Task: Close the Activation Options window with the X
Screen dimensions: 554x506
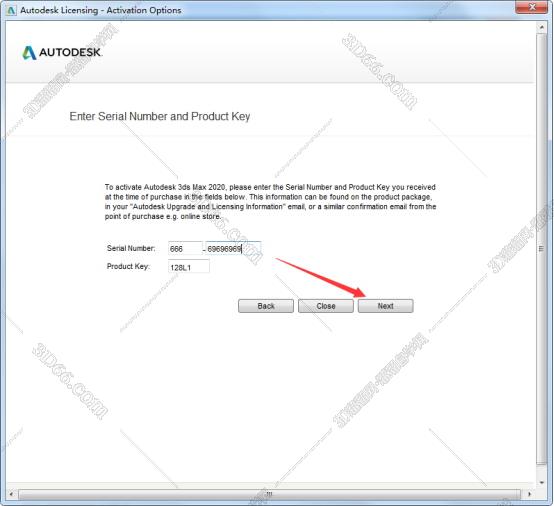Action: click(532, 7)
